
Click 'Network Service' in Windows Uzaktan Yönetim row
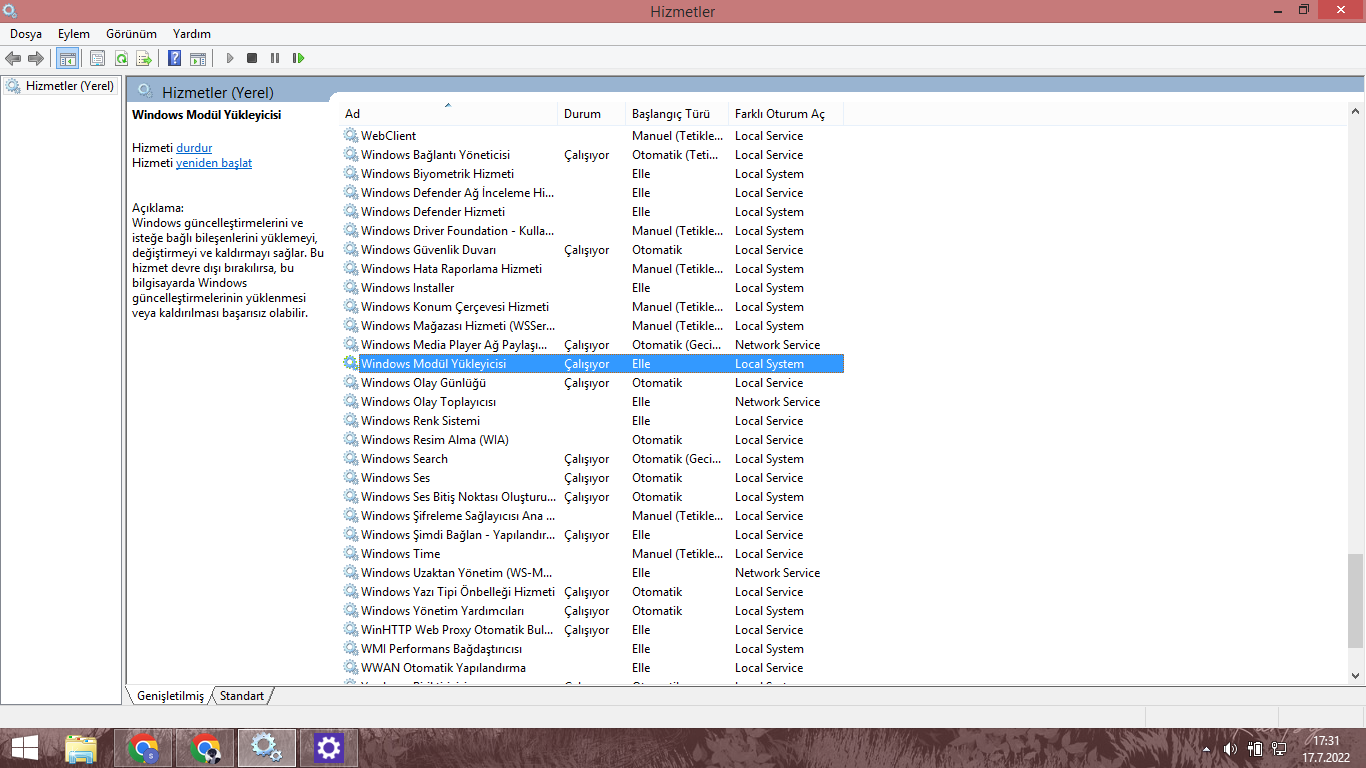(x=777, y=572)
